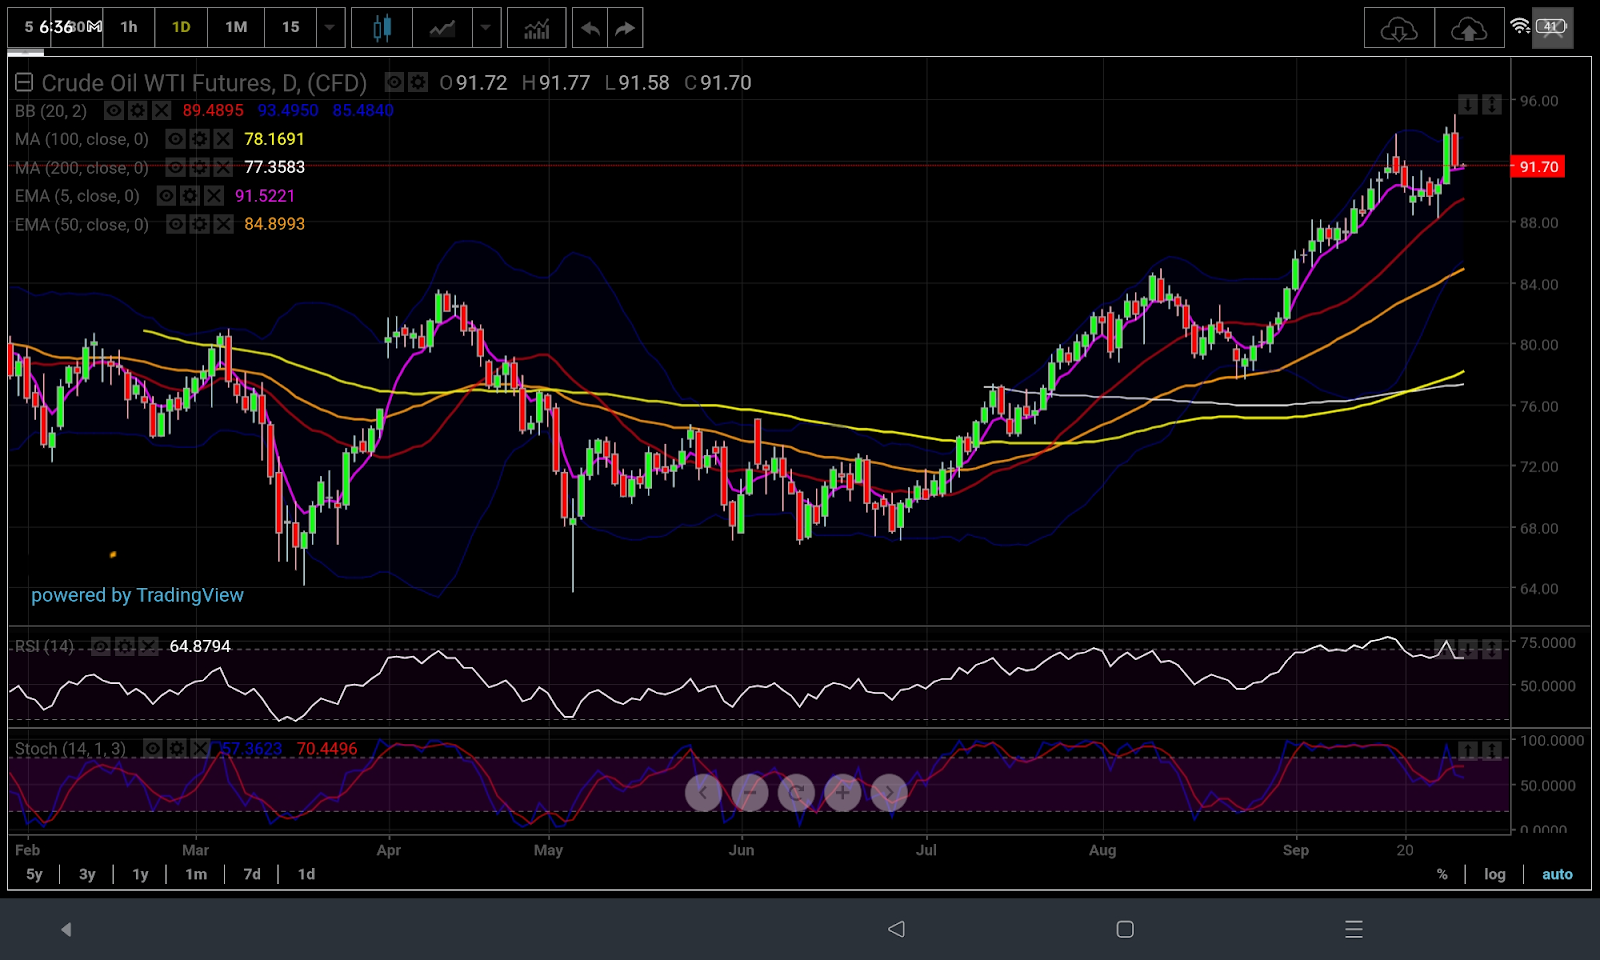Screen dimensions: 1600x960
Task: Set date range to 1m
Action: click(196, 874)
